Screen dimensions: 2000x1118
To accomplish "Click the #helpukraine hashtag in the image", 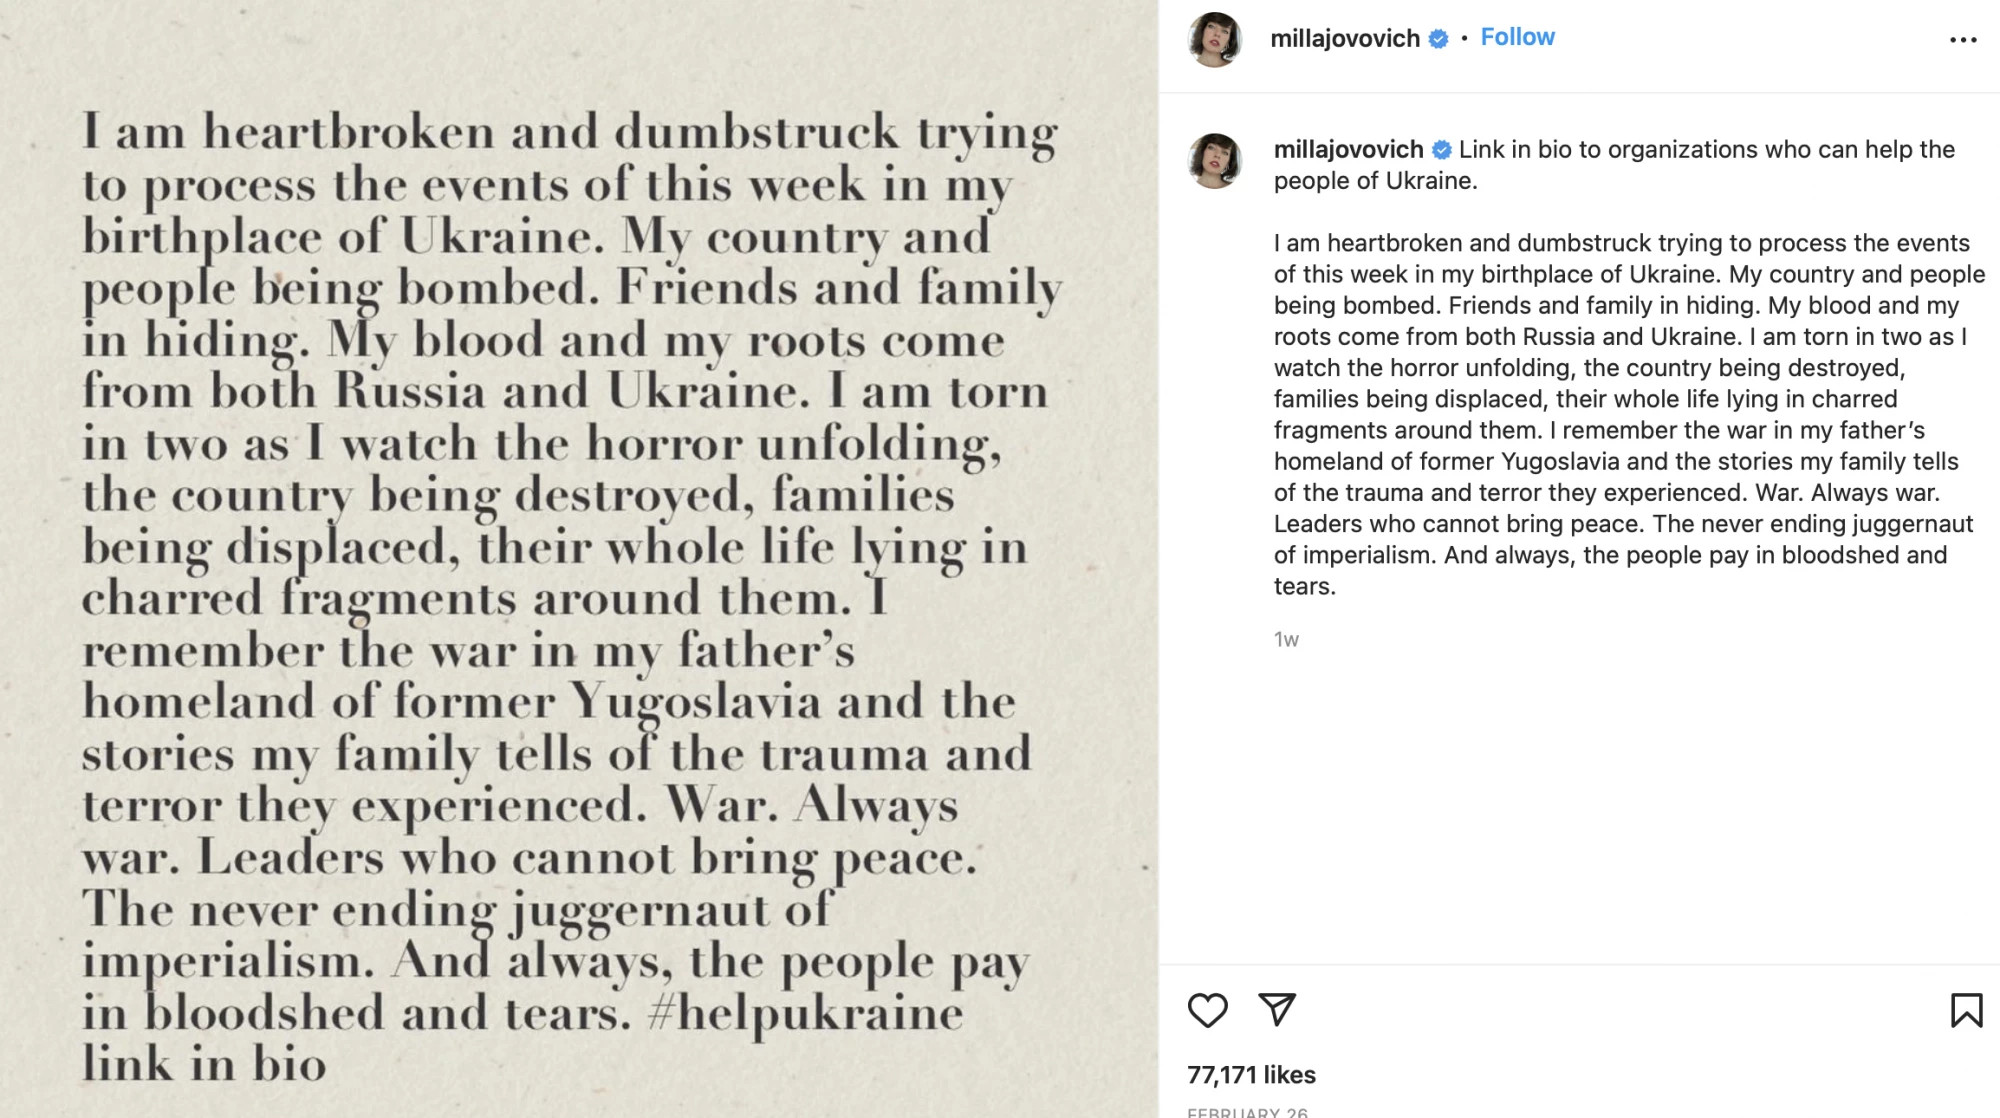I will [805, 1013].
